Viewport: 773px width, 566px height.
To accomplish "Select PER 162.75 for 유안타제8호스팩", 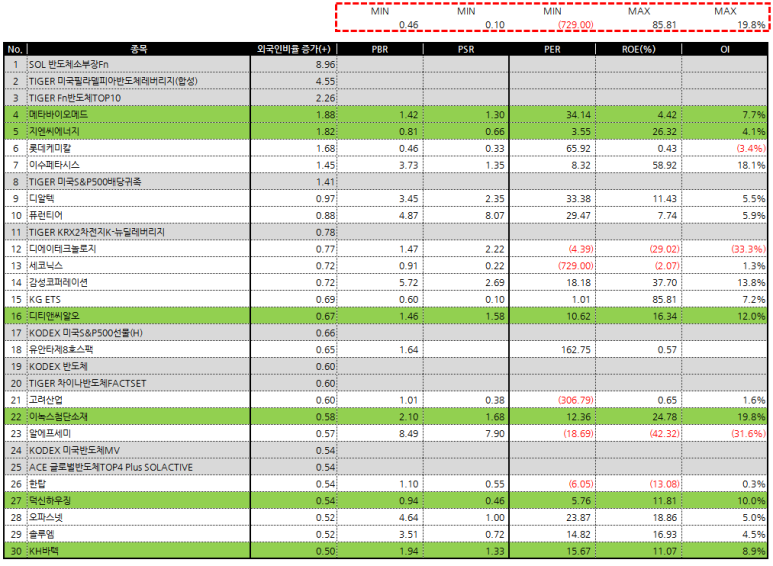I will click(576, 350).
